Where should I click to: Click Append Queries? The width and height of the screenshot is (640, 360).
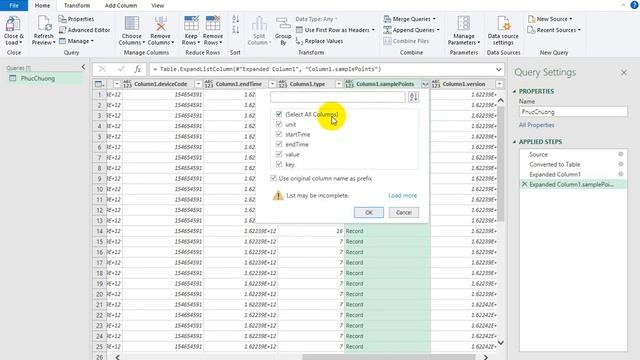(x=411, y=30)
